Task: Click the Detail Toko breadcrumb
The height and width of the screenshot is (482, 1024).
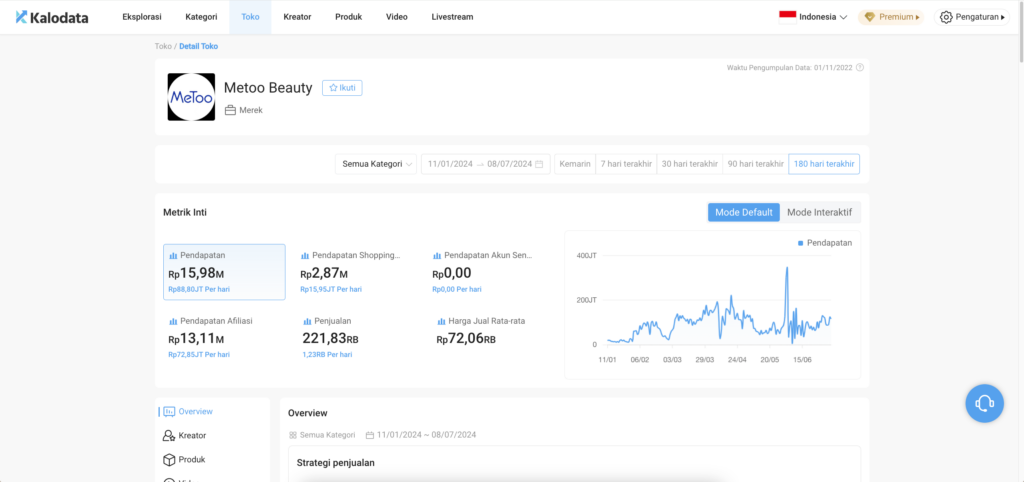Action: 199,46
